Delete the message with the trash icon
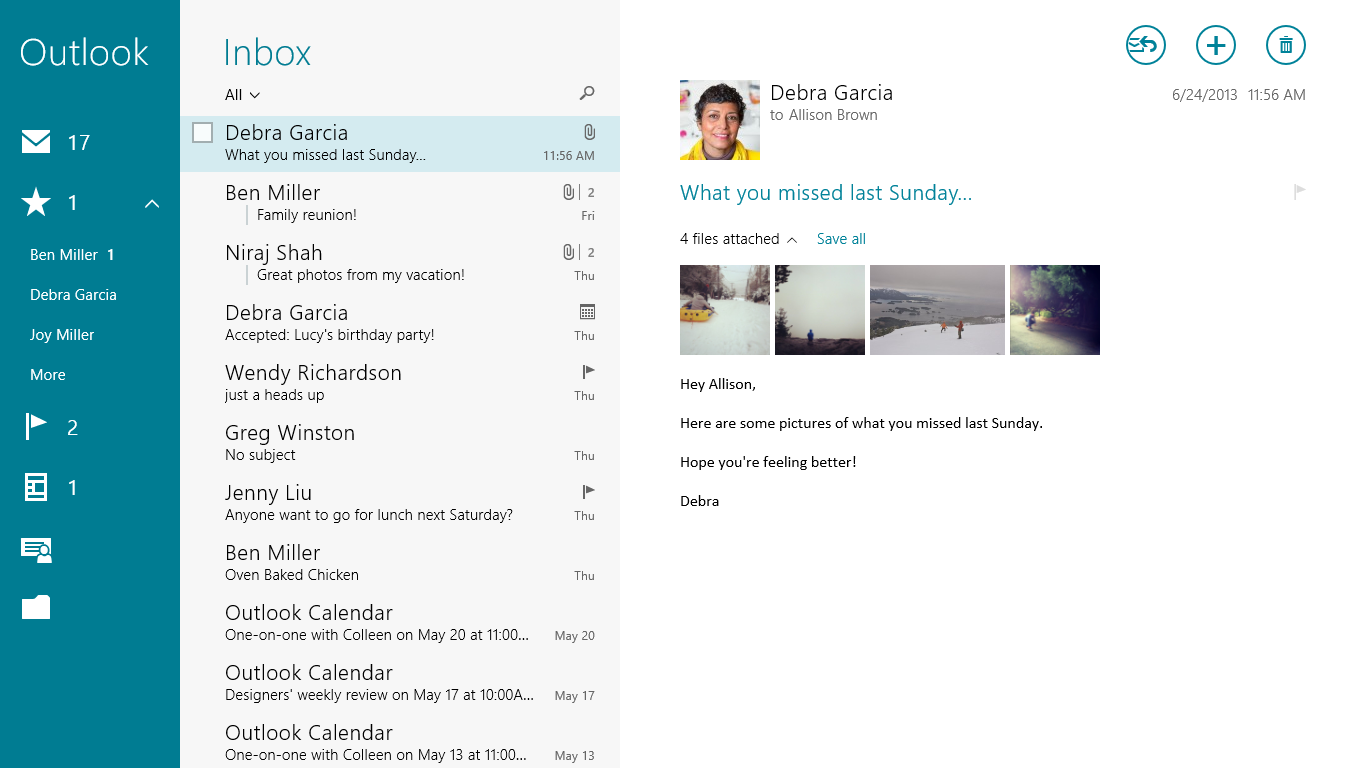The width and height of the screenshot is (1366, 768). pyautogui.click(x=1285, y=45)
